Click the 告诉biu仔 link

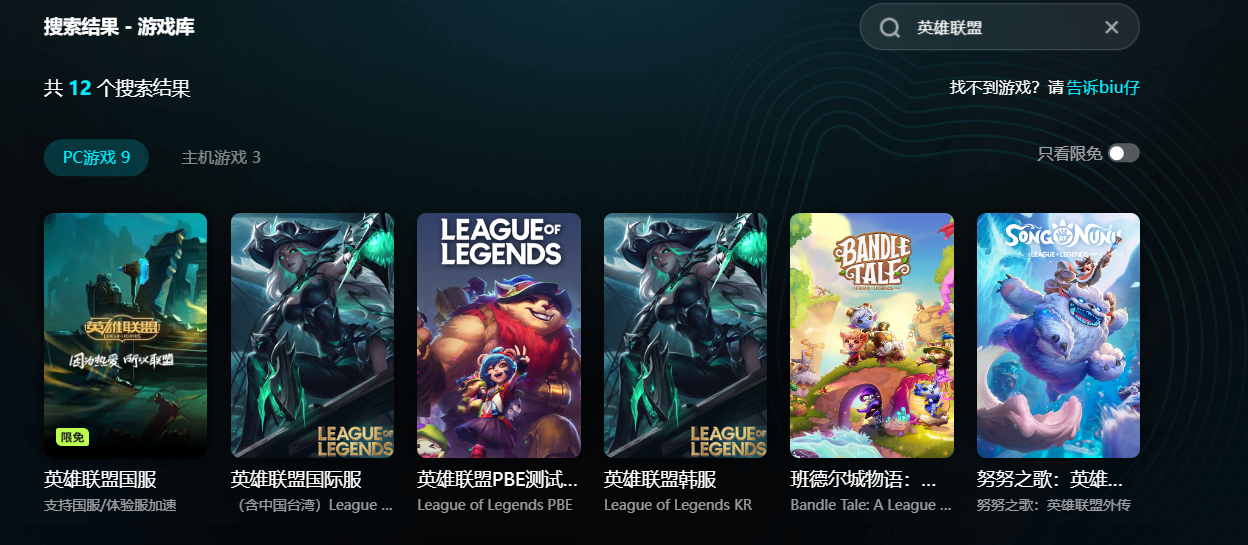(1103, 87)
